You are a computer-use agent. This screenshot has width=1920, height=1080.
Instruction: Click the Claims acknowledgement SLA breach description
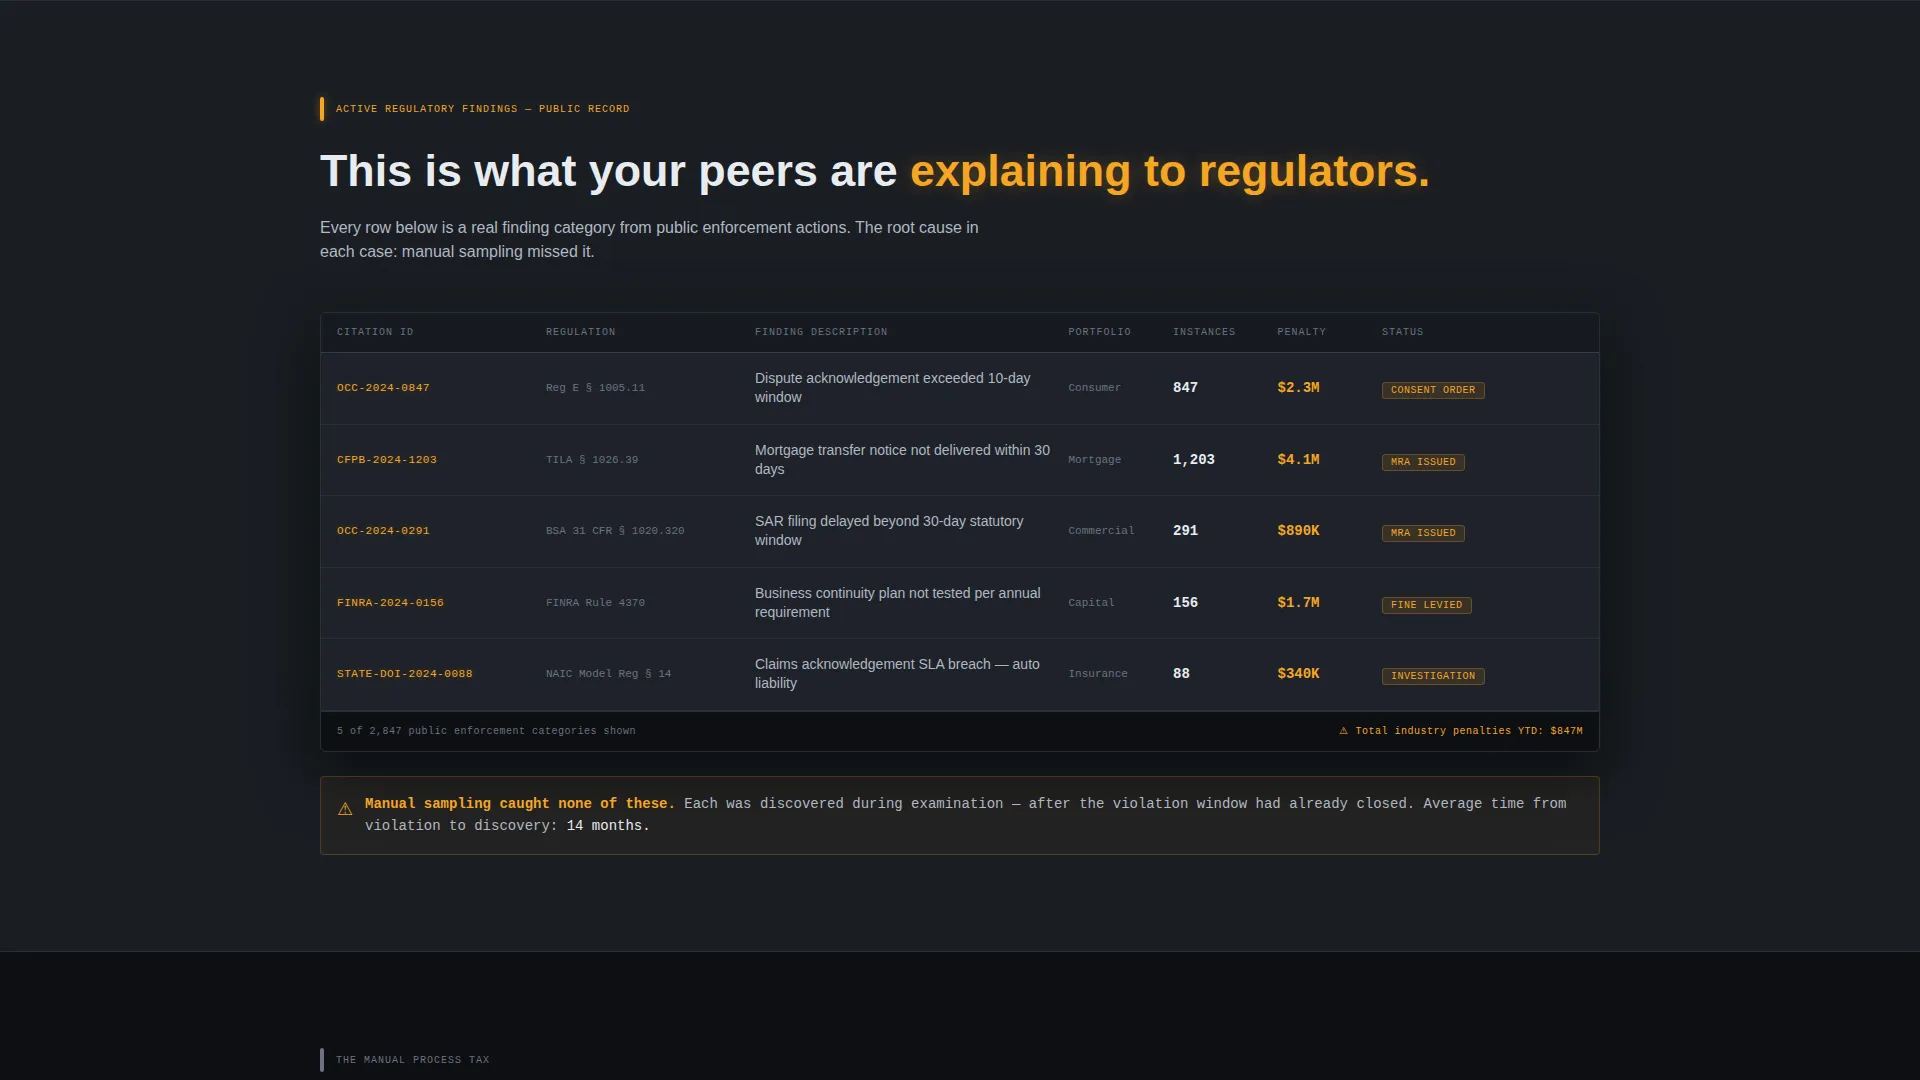tap(897, 674)
